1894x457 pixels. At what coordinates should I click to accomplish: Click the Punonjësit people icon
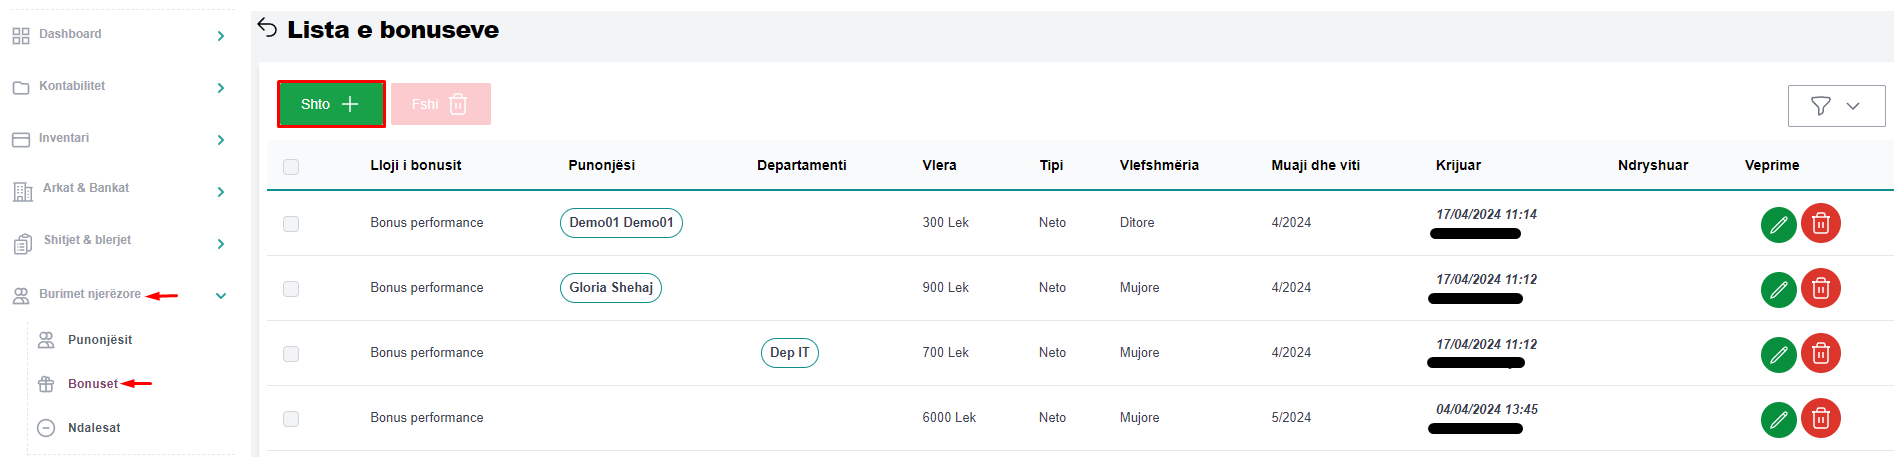click(x=46, y=340)
